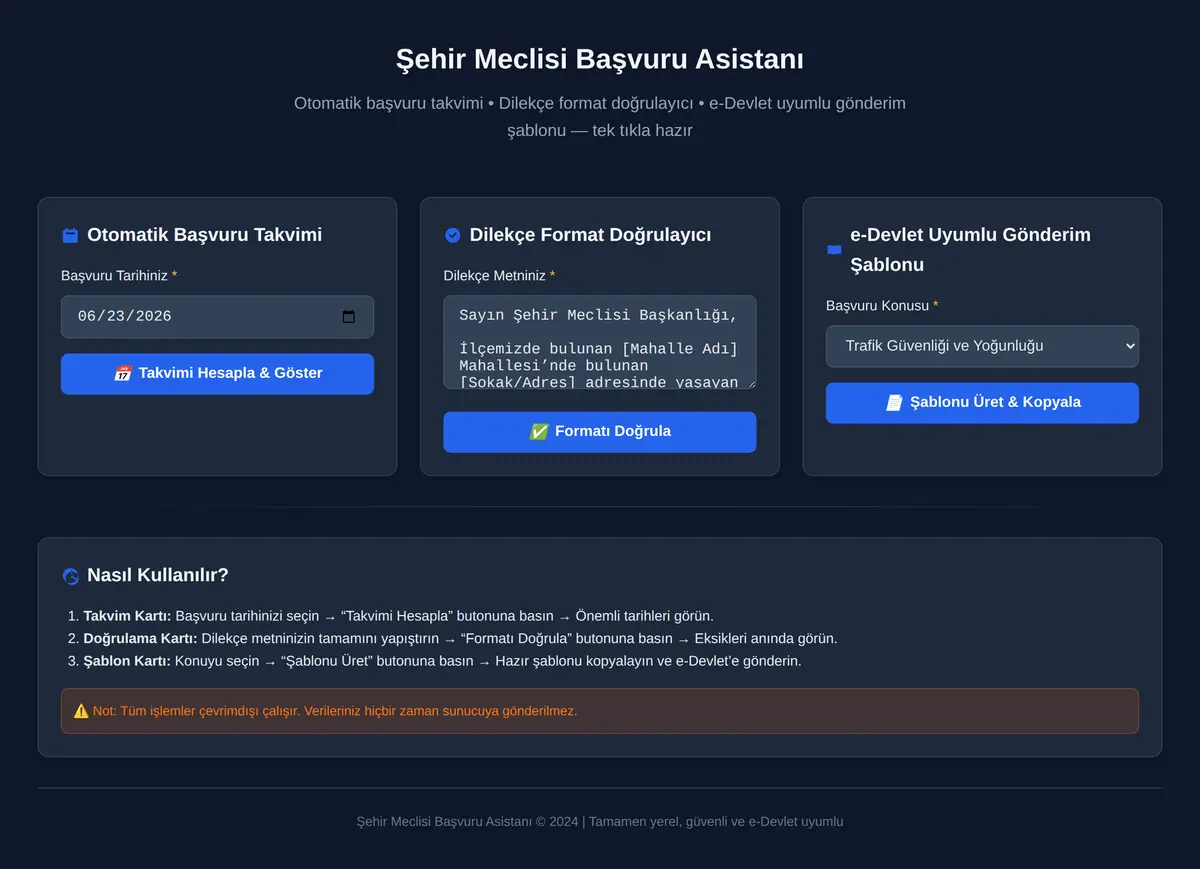Click the footer copyright text
The width and height of the screenshot is (1200, 869).
tap(600, 822)
